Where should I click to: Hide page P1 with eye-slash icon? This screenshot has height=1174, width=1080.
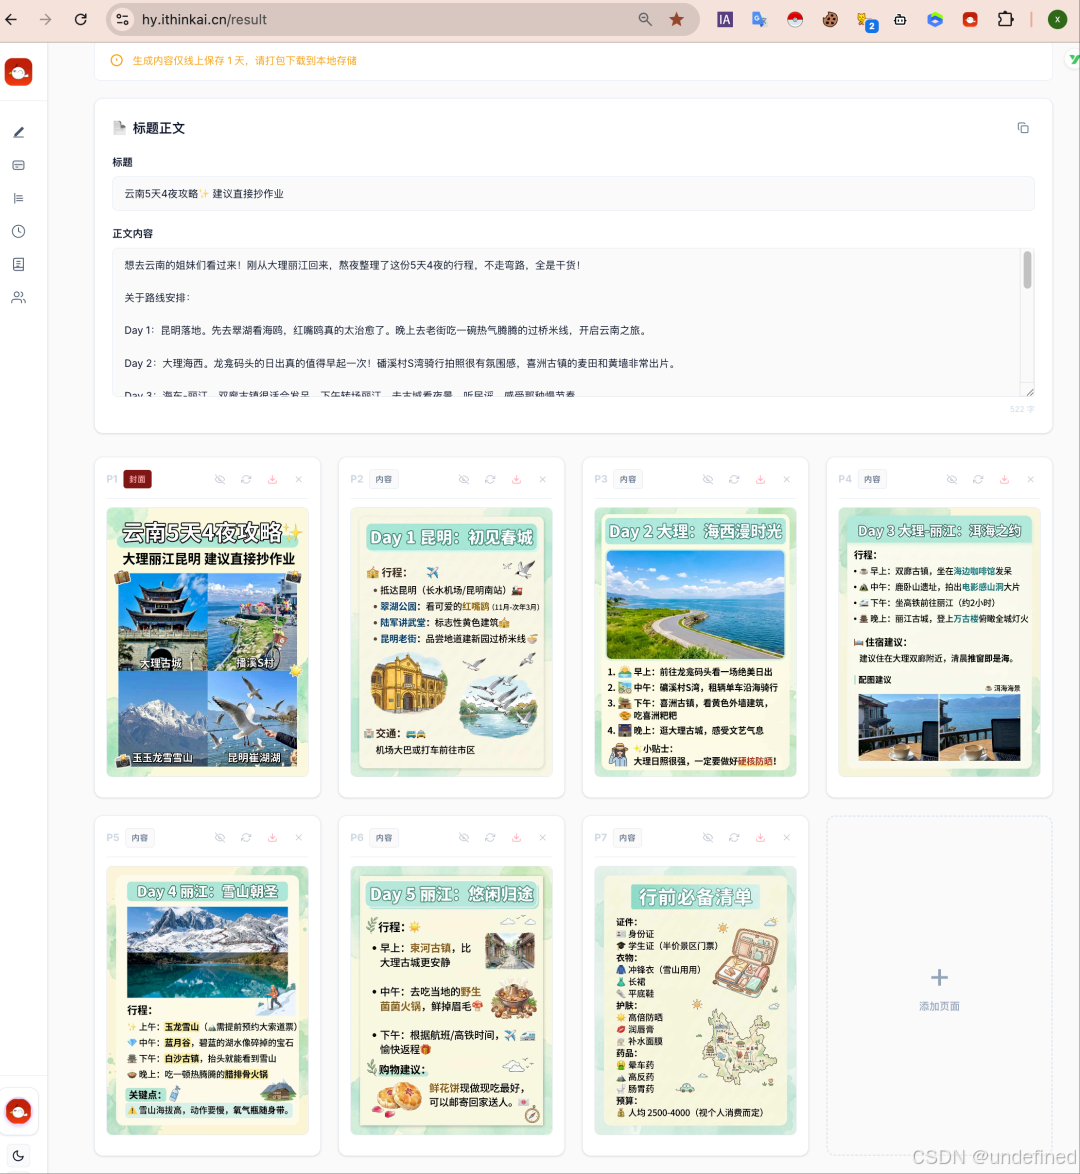220,479
